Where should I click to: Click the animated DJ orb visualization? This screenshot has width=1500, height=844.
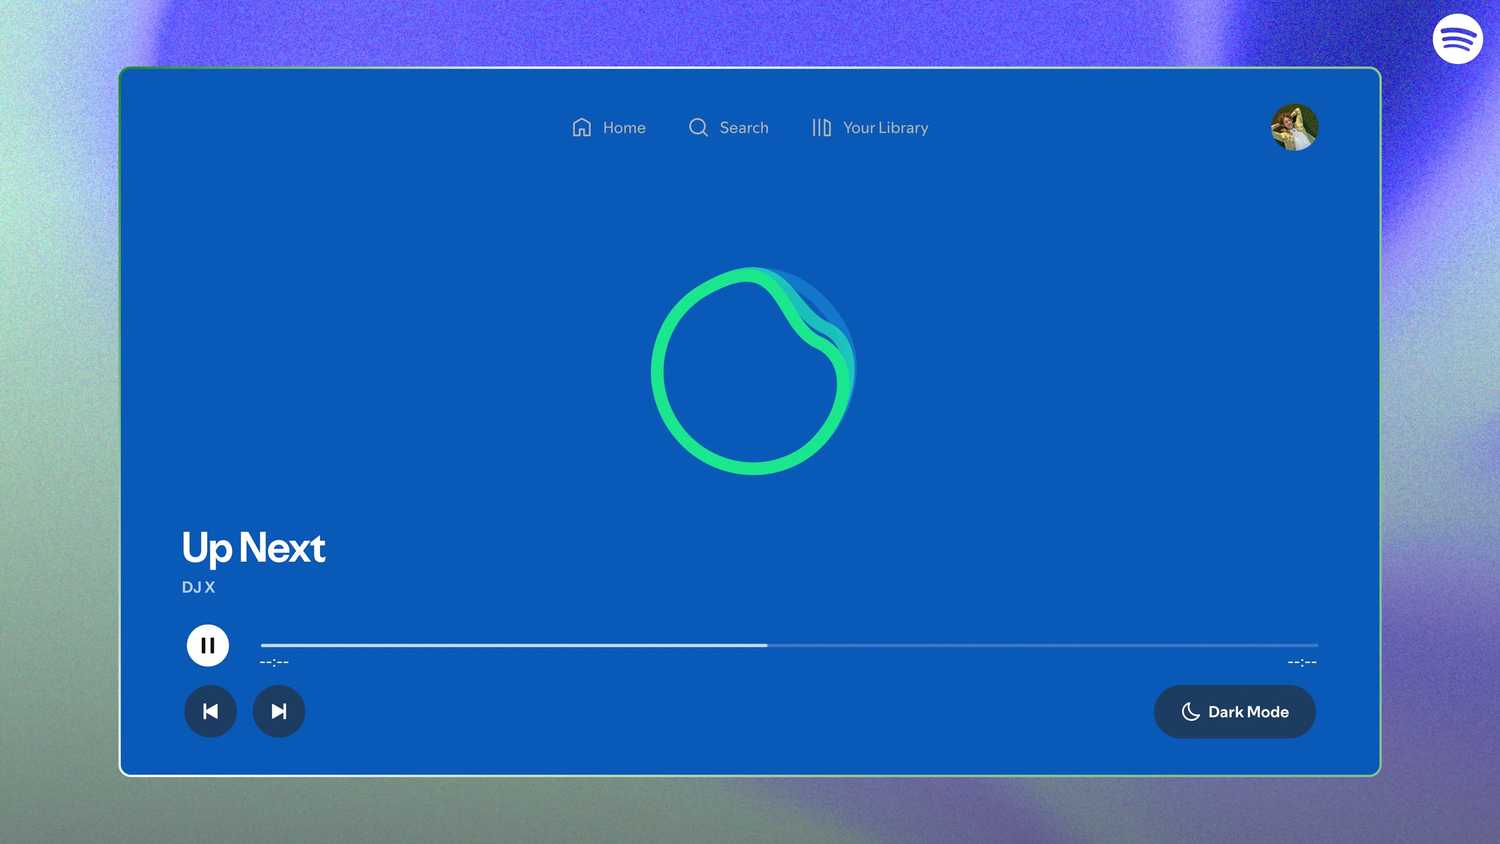pos(754,368)
